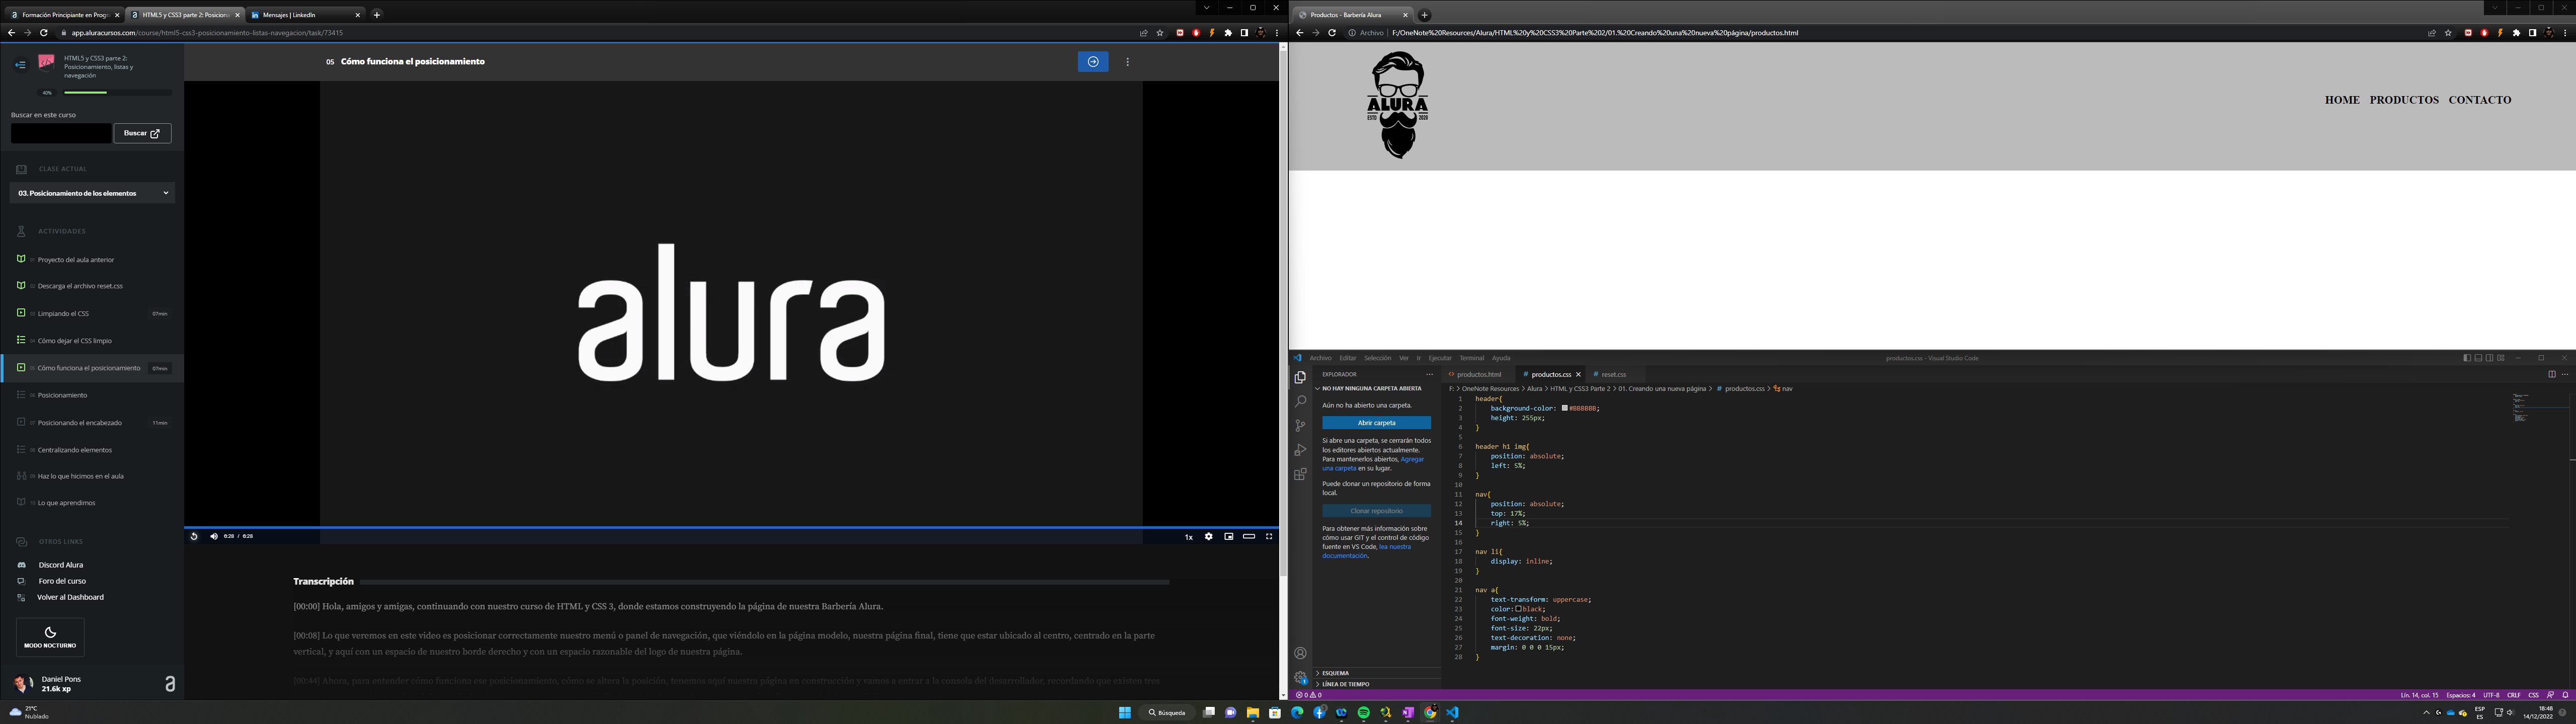Click black color swatch on line 23
Image resolution: width=2576 pixels, height=724 pixels.
1518,609
